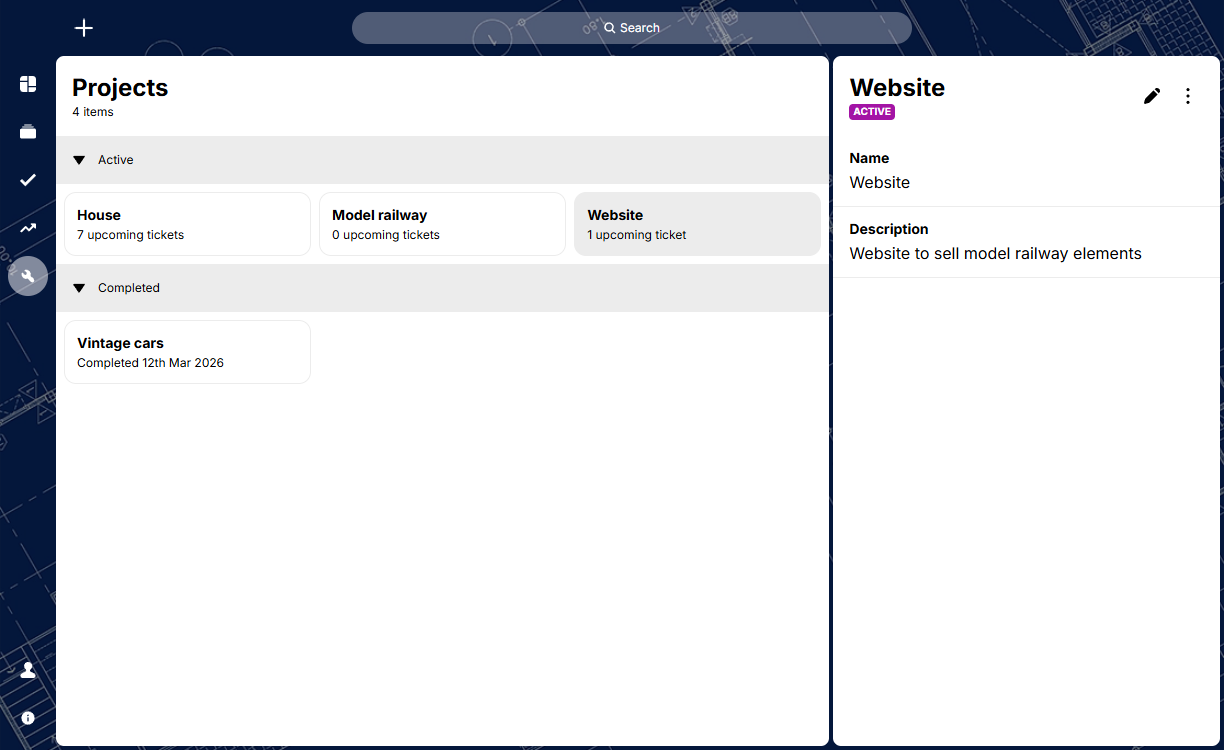The image size is (1224, 750).
Task: Edit the Website project with pencil icon
Action: tap(1152, 96)
